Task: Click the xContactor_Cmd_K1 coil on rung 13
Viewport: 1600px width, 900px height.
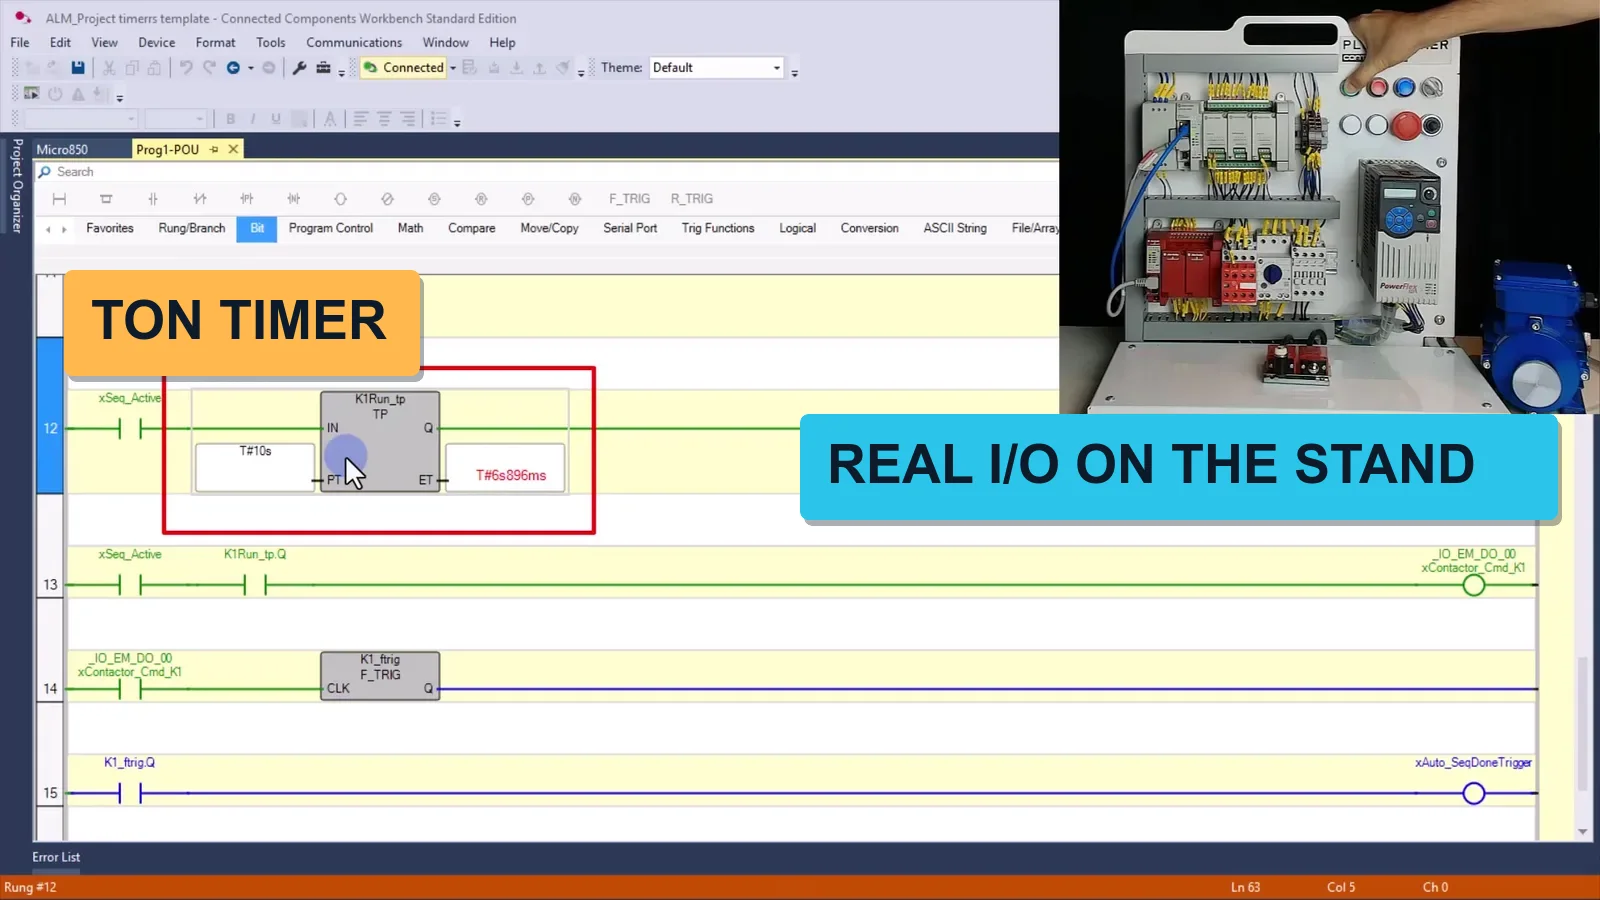Action: coord(1474,585)
